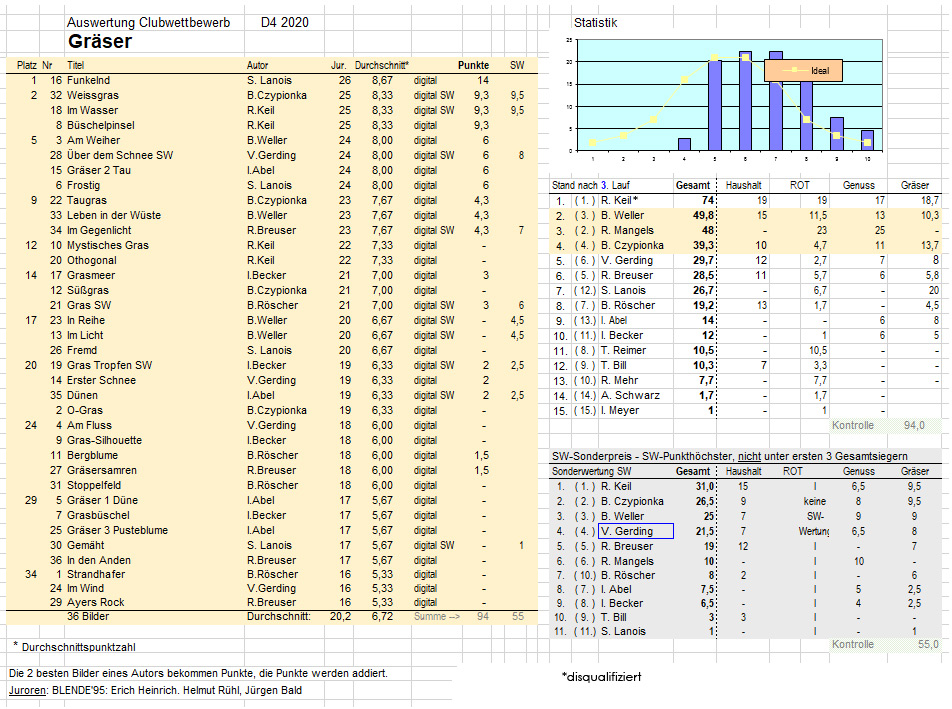The image size is (952, 709).
Task: Click the "Dünen" title cell
Action: (82, 395)
